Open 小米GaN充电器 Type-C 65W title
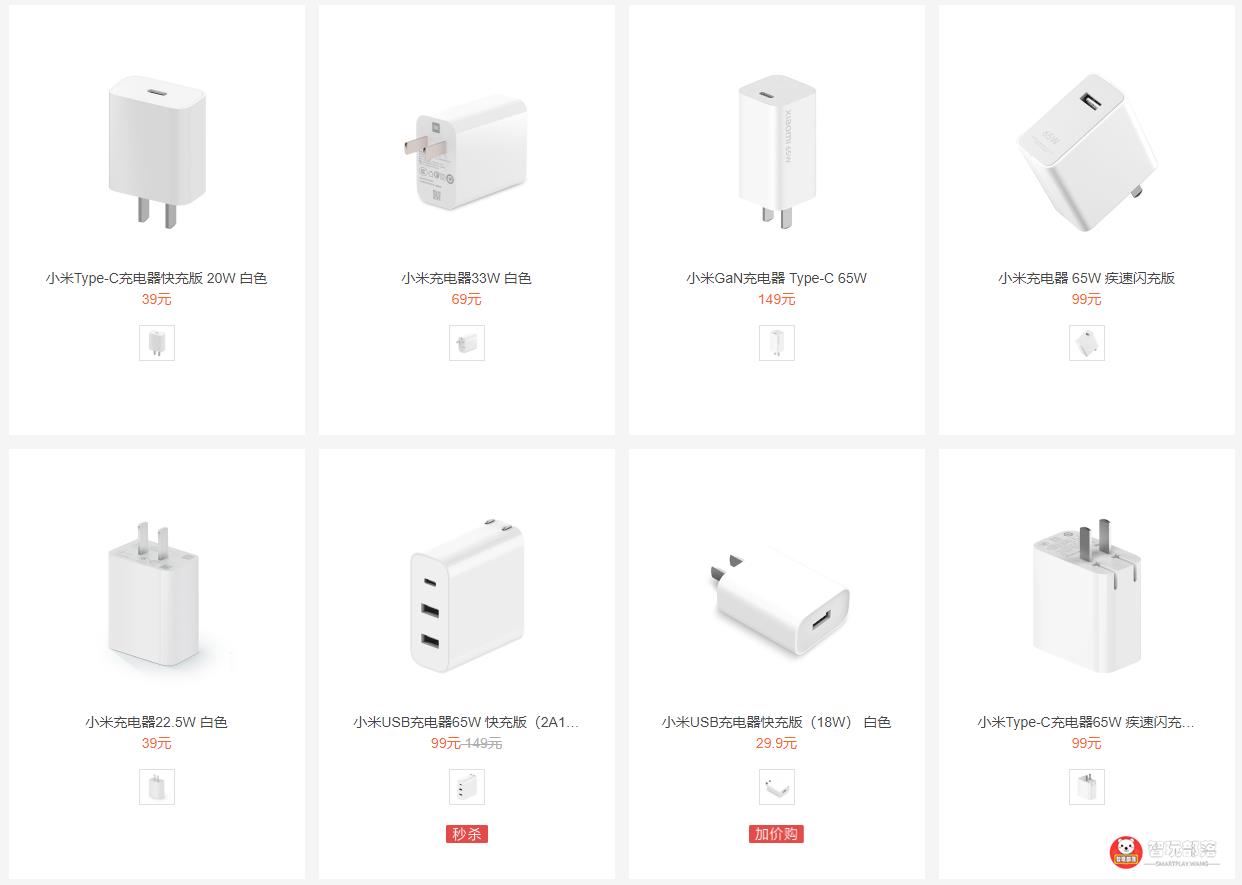The image size is (1242, 885). 777,278
